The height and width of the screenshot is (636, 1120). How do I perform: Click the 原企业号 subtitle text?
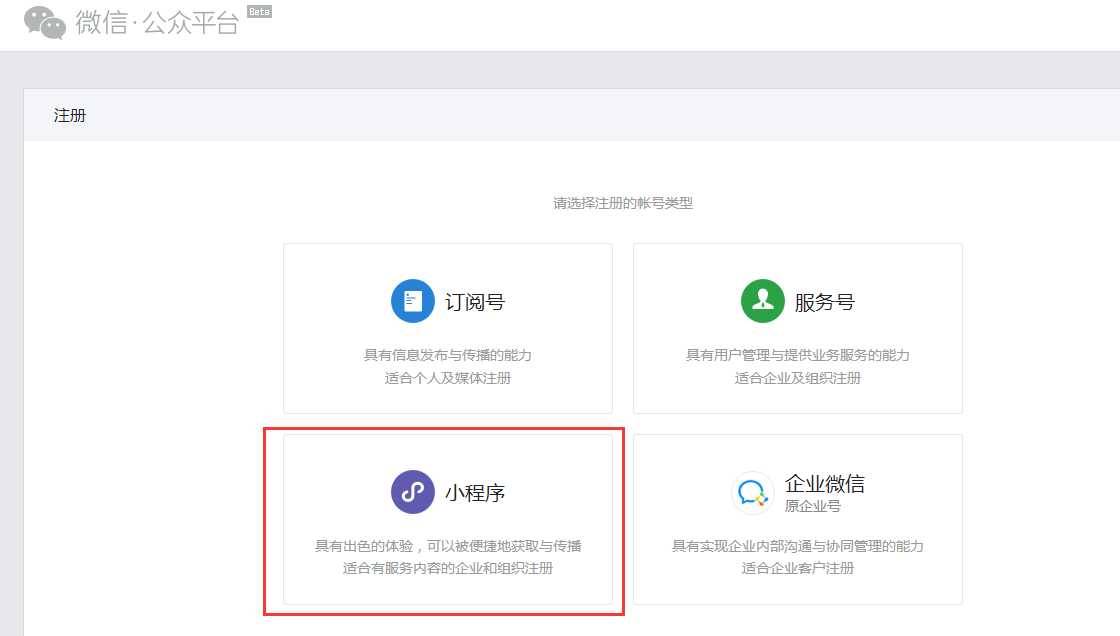[813, 506]
